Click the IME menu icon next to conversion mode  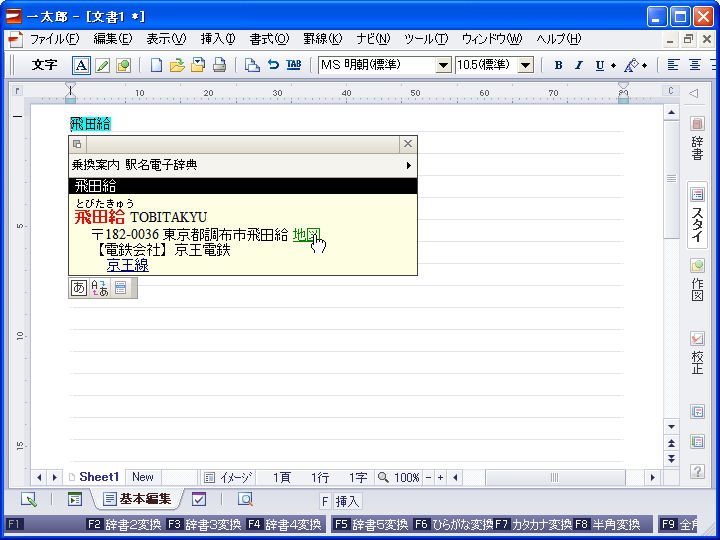[120, 288]
